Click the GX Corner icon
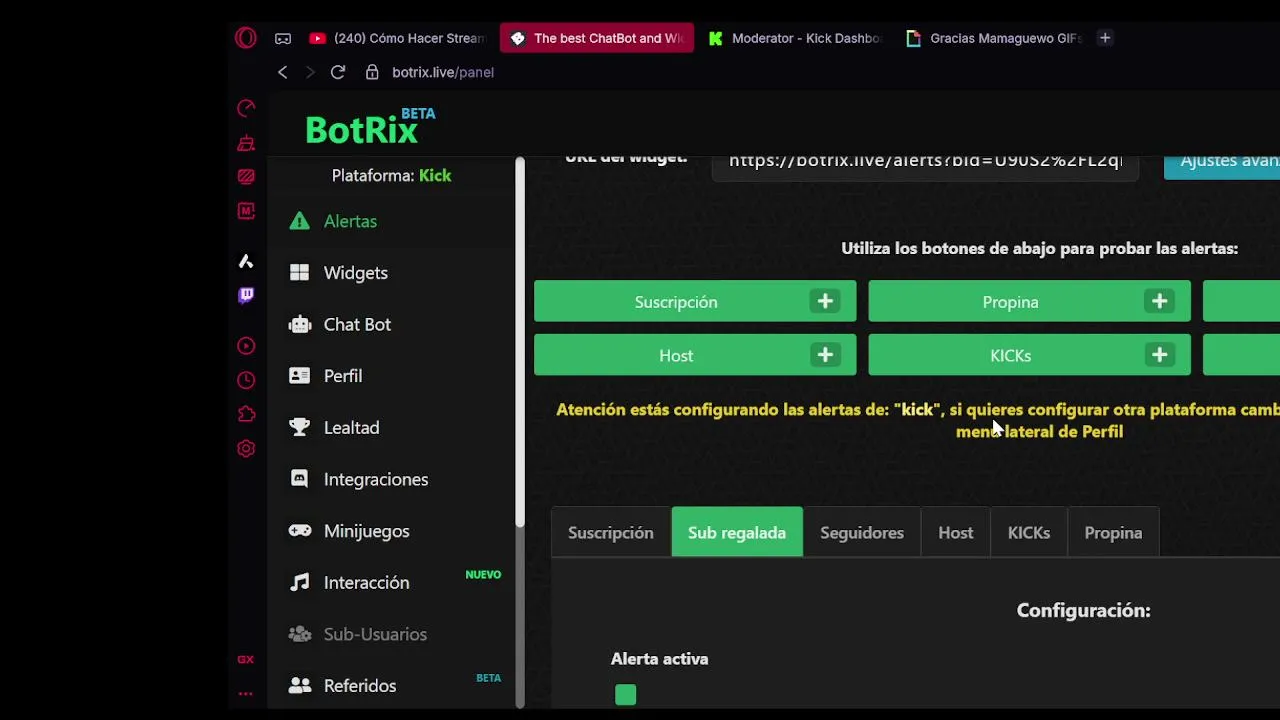 [x=246, y=660]
